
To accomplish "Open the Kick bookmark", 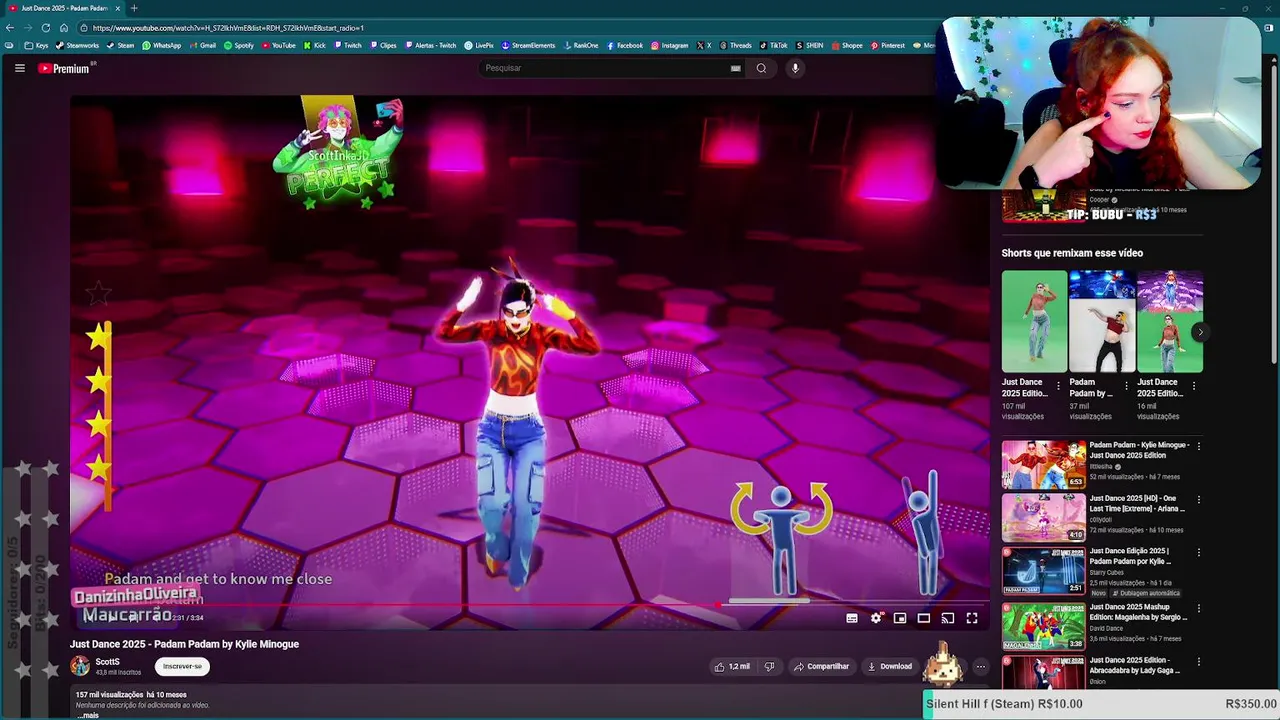I will click(315, 45).
